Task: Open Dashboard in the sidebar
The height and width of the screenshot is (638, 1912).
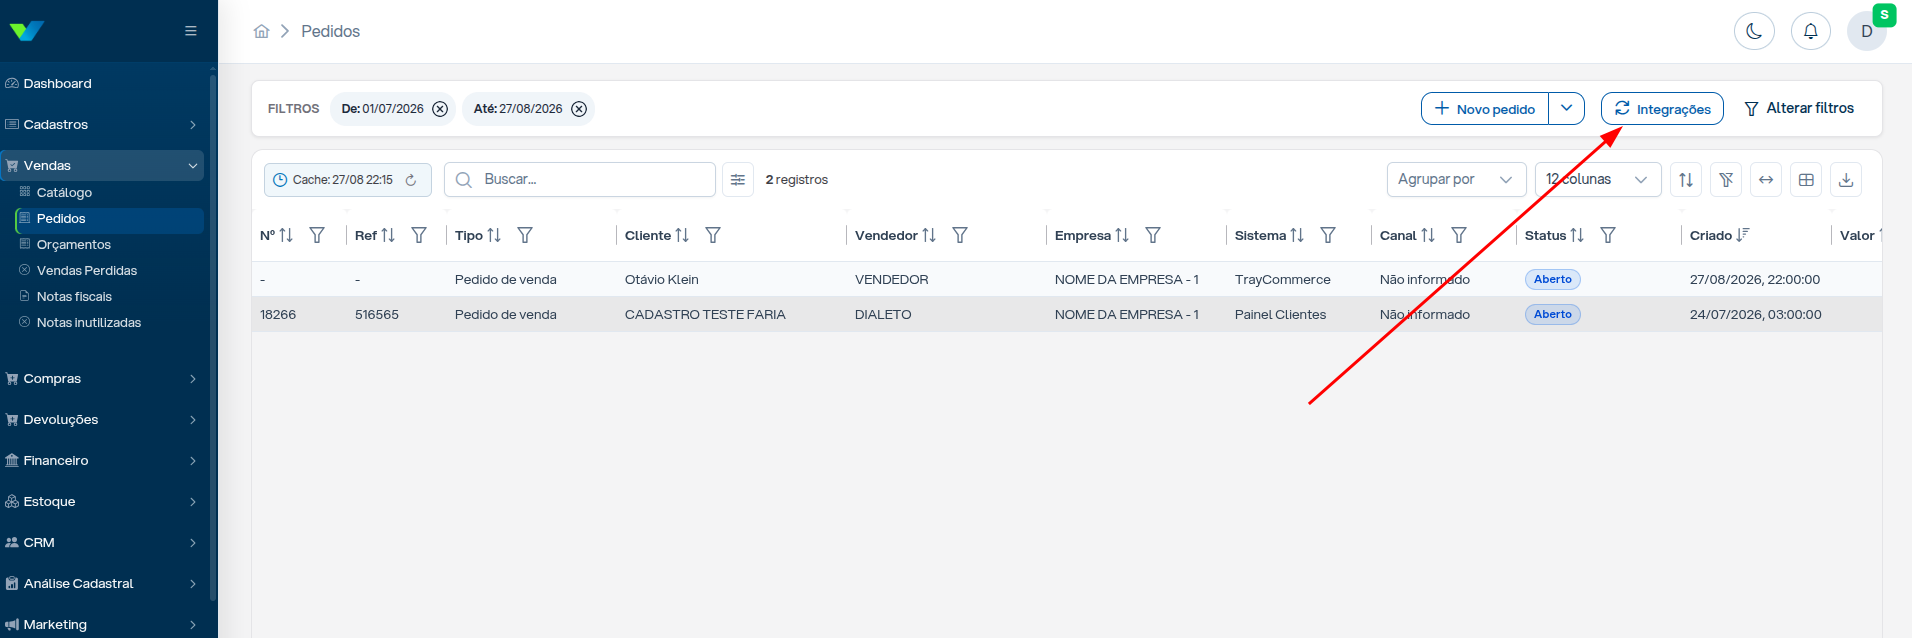Action: pyautogui.click(x=104, y=84)
